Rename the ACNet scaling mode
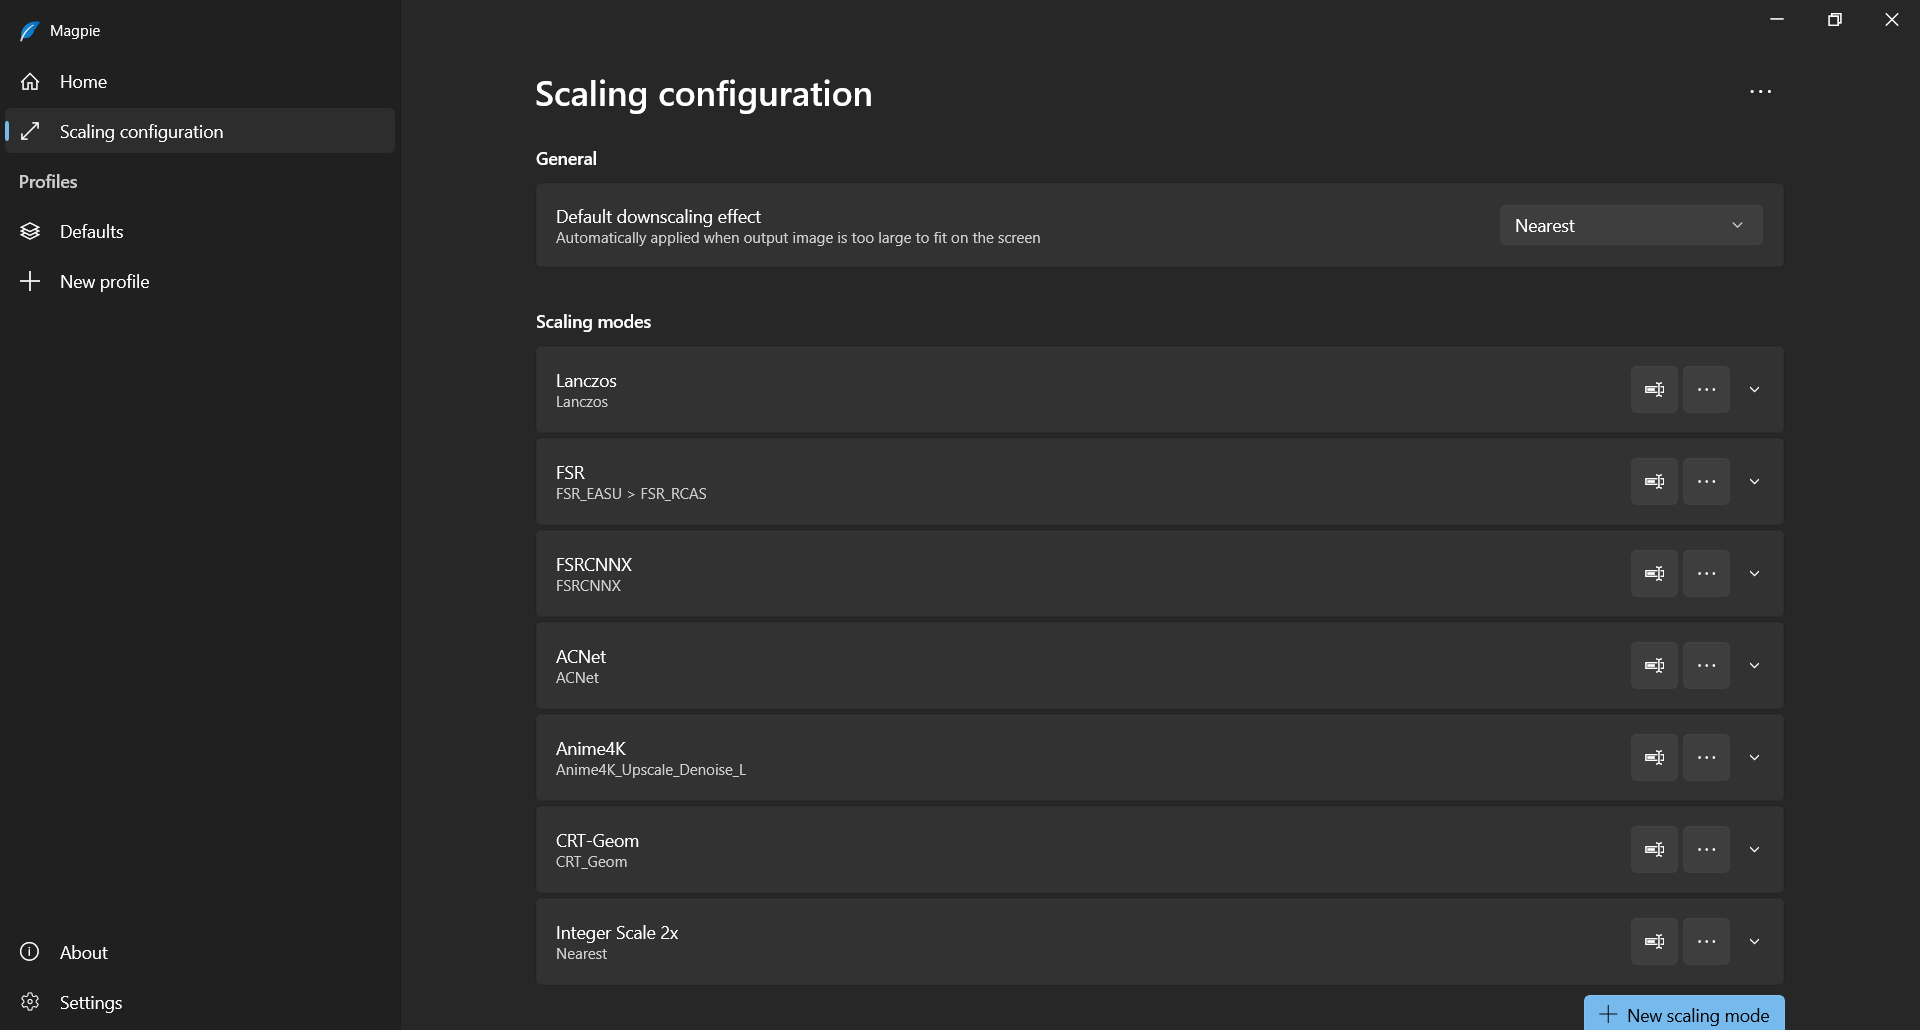Screen dimensions: 1920x1030 click(x=1654, y=665)
